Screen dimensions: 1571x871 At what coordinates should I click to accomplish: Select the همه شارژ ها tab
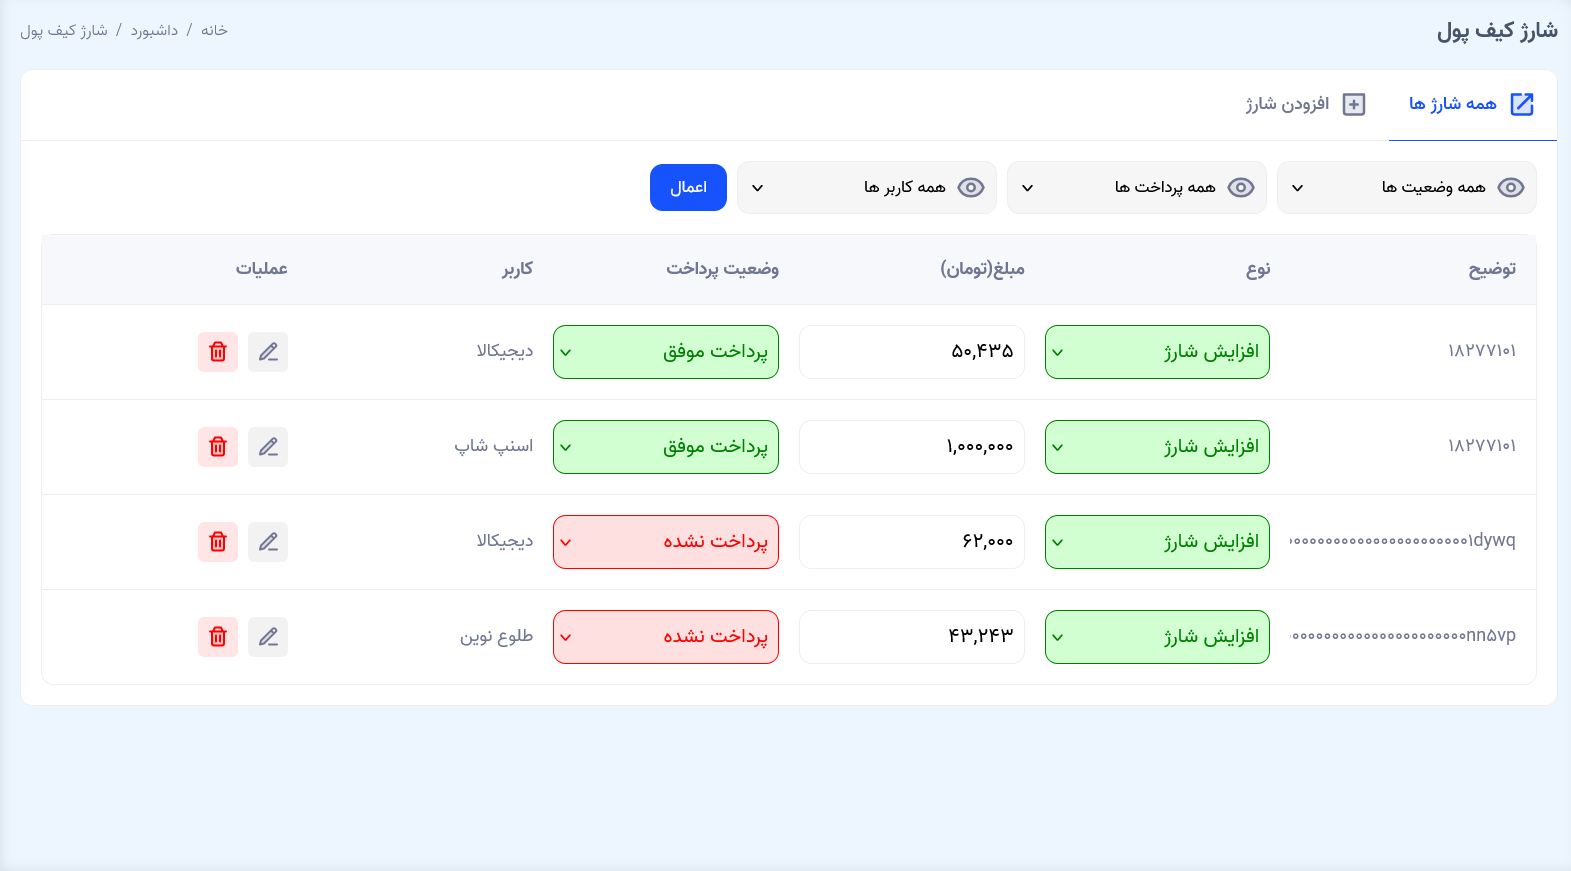click(x=1471, y=104)
